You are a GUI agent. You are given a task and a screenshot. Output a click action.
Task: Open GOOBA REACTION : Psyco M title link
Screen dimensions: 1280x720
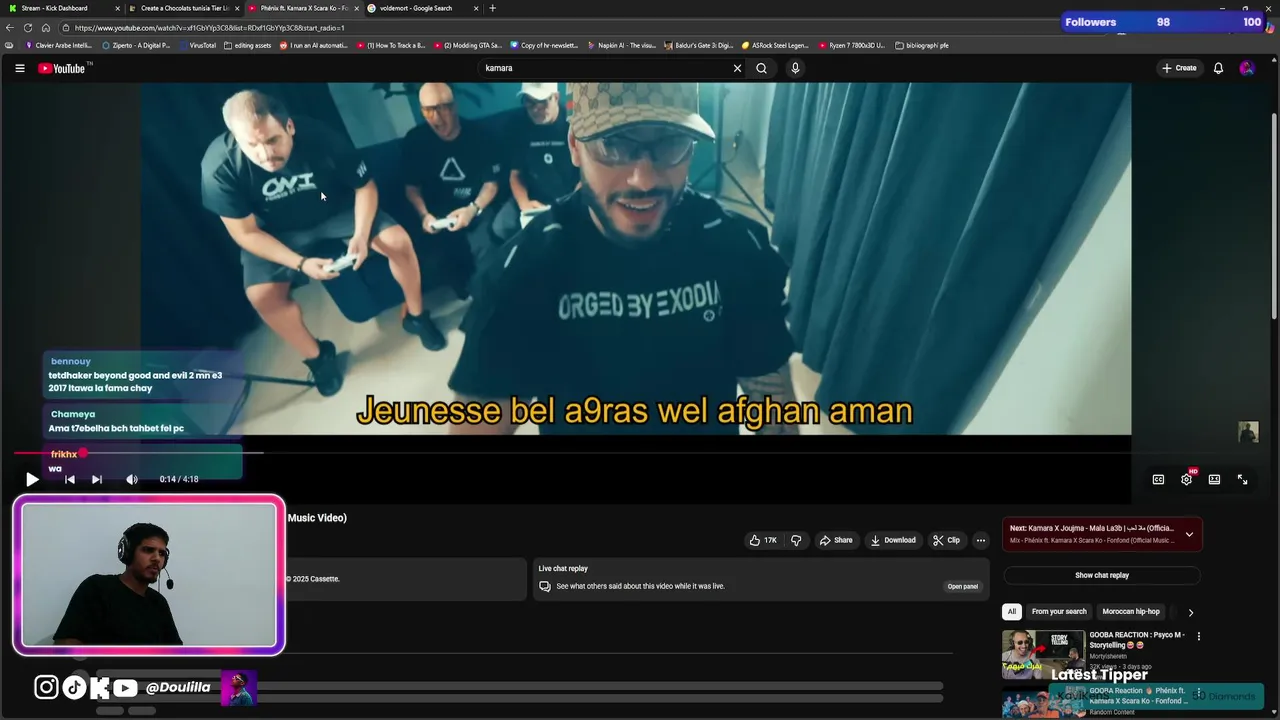click(x=1137, y=640)
